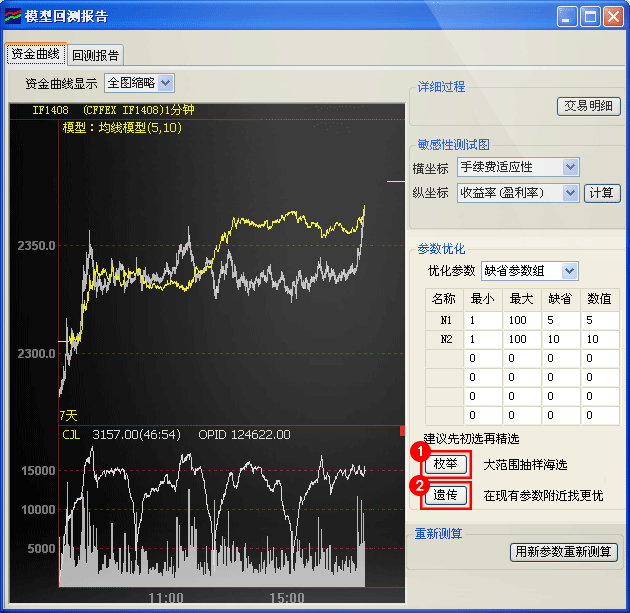Click the 枚举 button

click(445, 465)
